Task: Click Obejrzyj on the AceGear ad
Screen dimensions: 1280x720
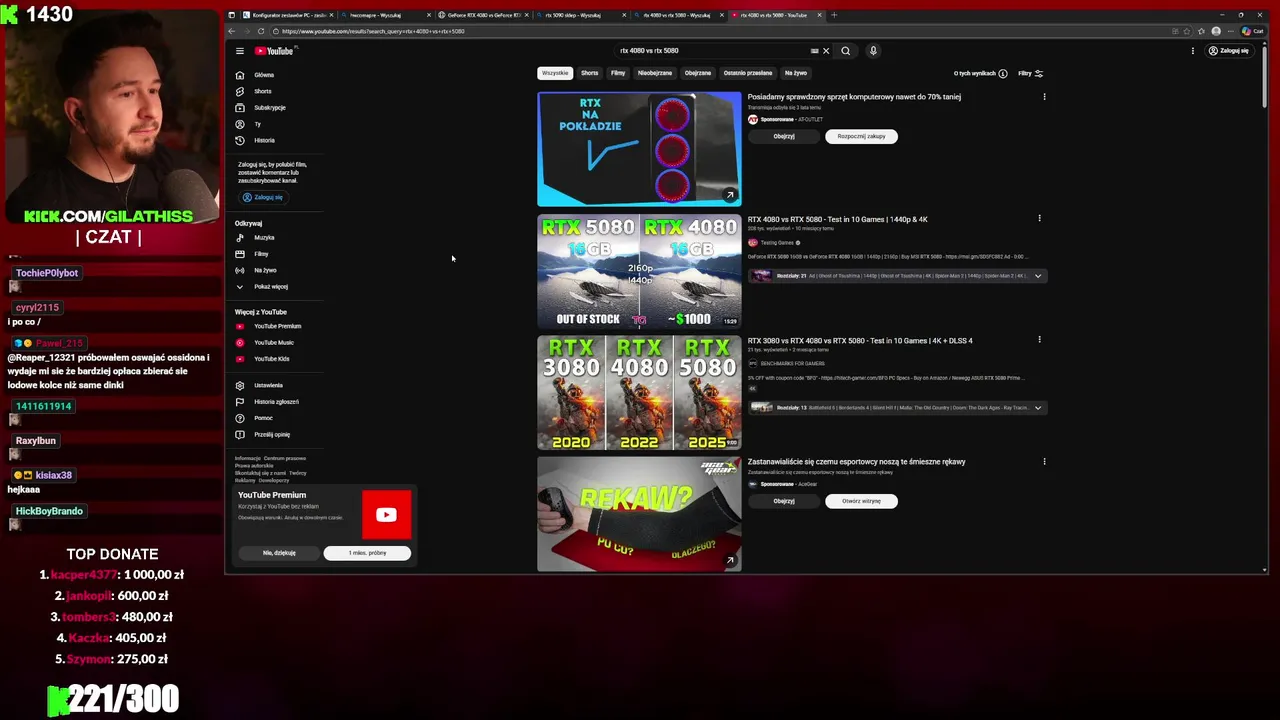Action: click(x=784, y=501)
